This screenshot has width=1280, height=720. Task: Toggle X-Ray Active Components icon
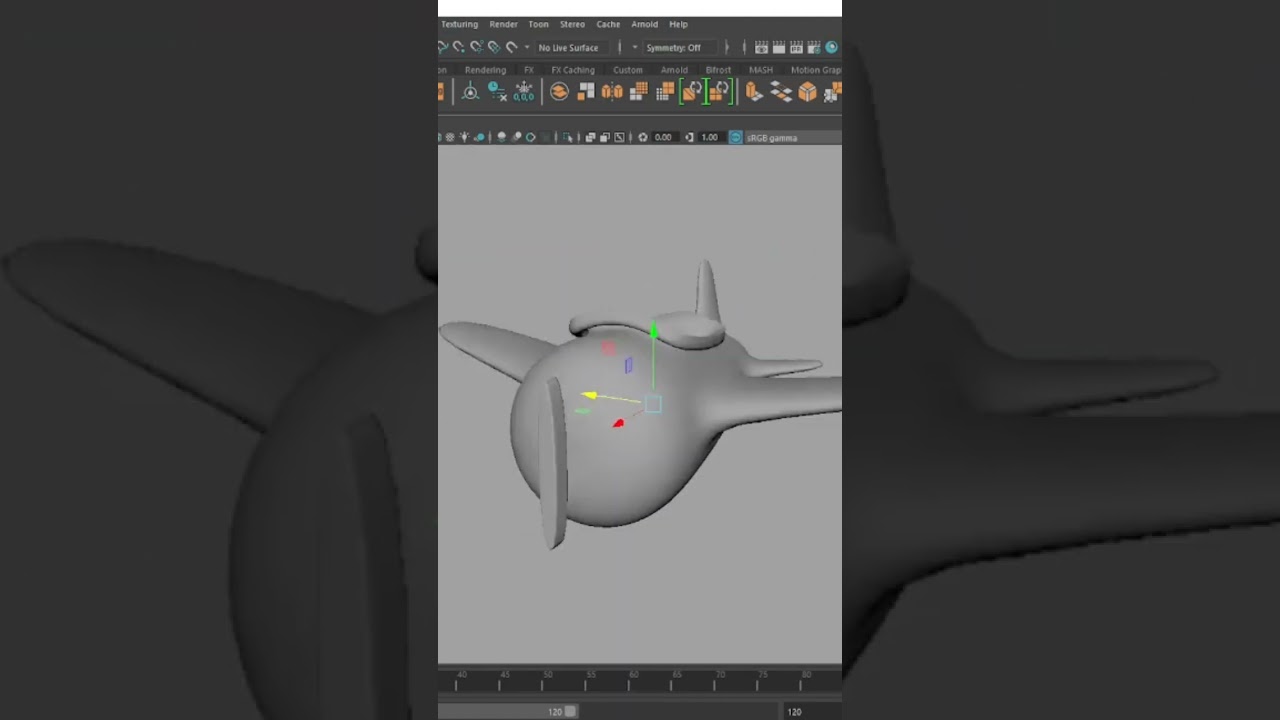[x=604, y=137]
